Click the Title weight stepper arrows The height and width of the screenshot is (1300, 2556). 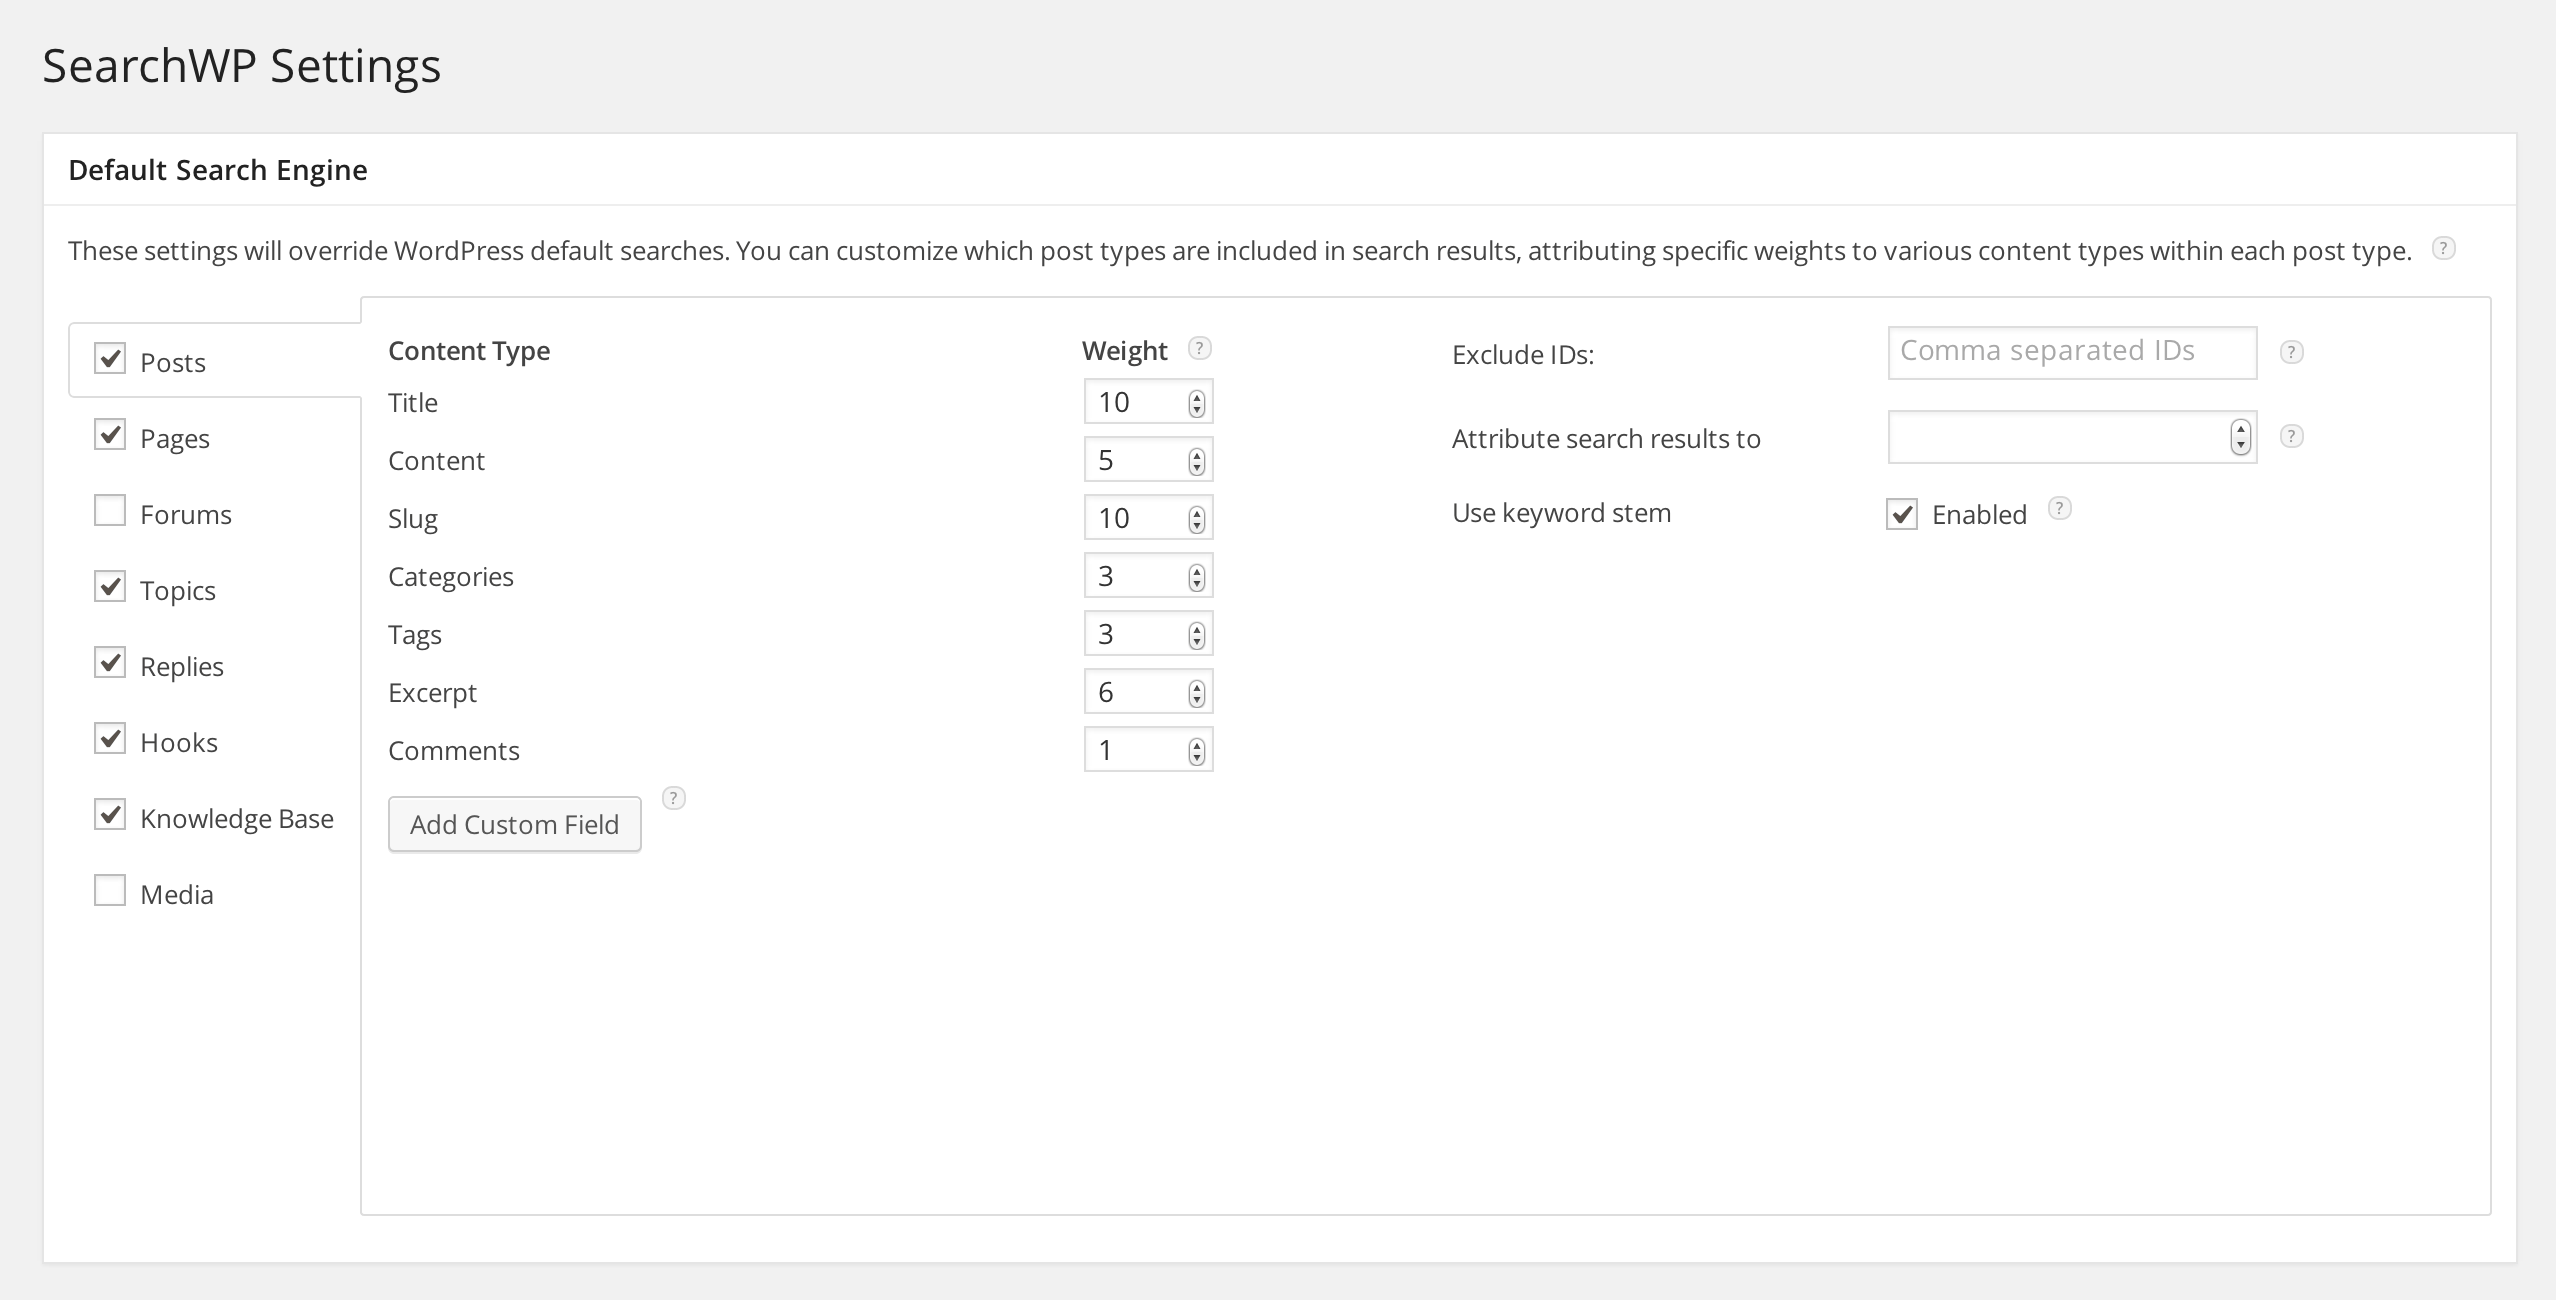pos(1196,403)
